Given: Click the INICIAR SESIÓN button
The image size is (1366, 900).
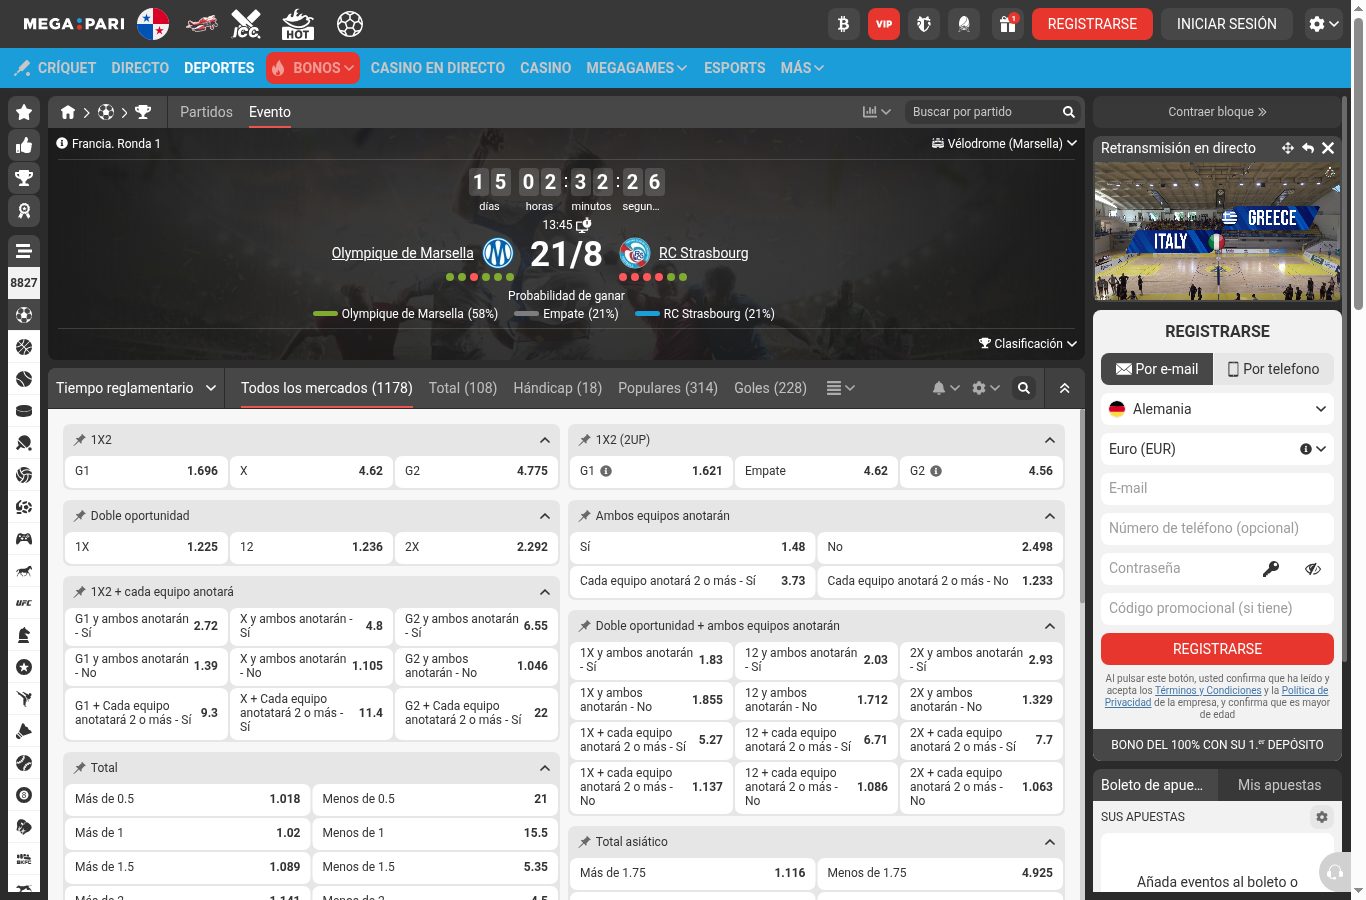Looking at the screenshot, I should [x=1226, y=24].
